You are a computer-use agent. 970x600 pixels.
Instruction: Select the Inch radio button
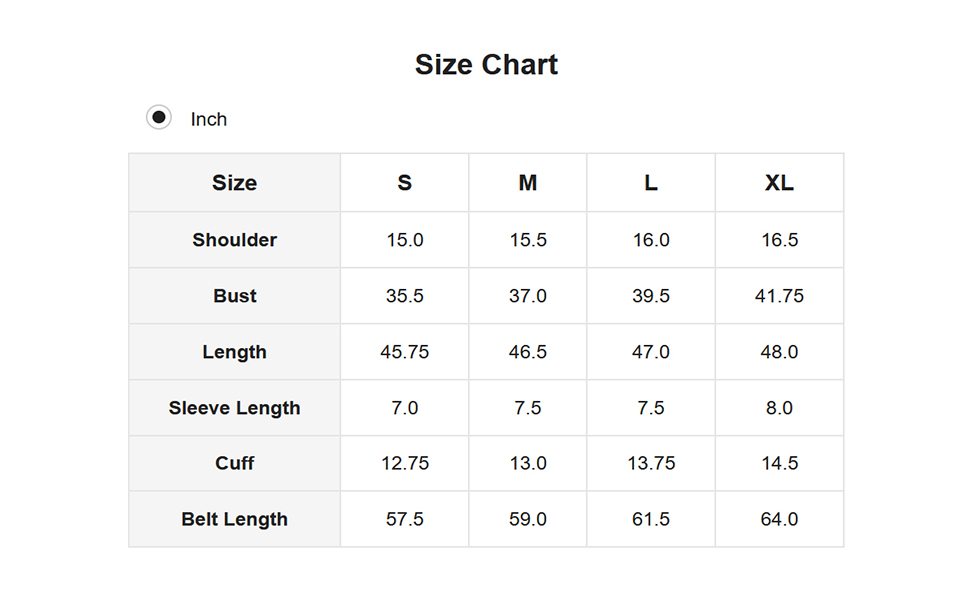click(159, 118)
